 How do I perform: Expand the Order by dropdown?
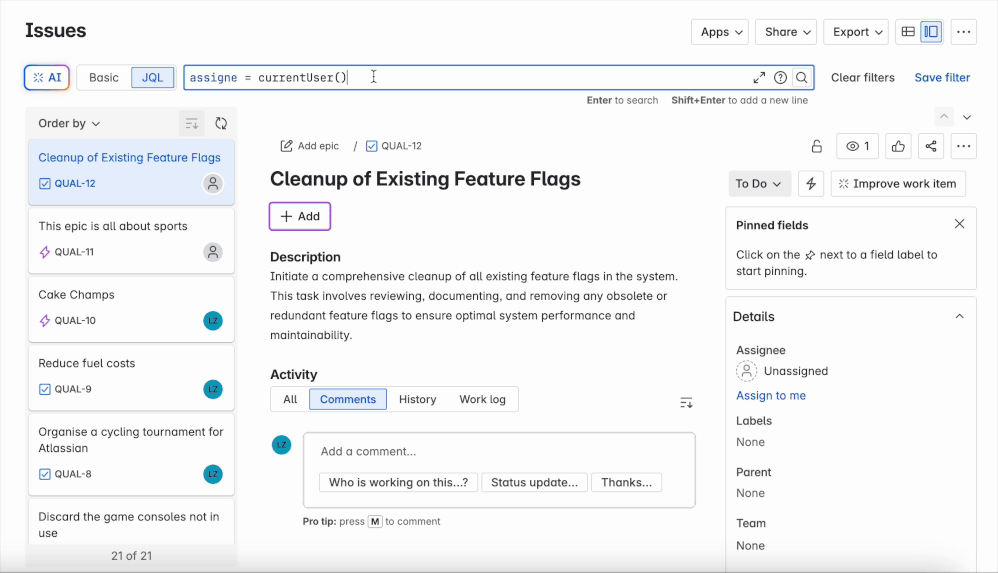tap(69, 123)
